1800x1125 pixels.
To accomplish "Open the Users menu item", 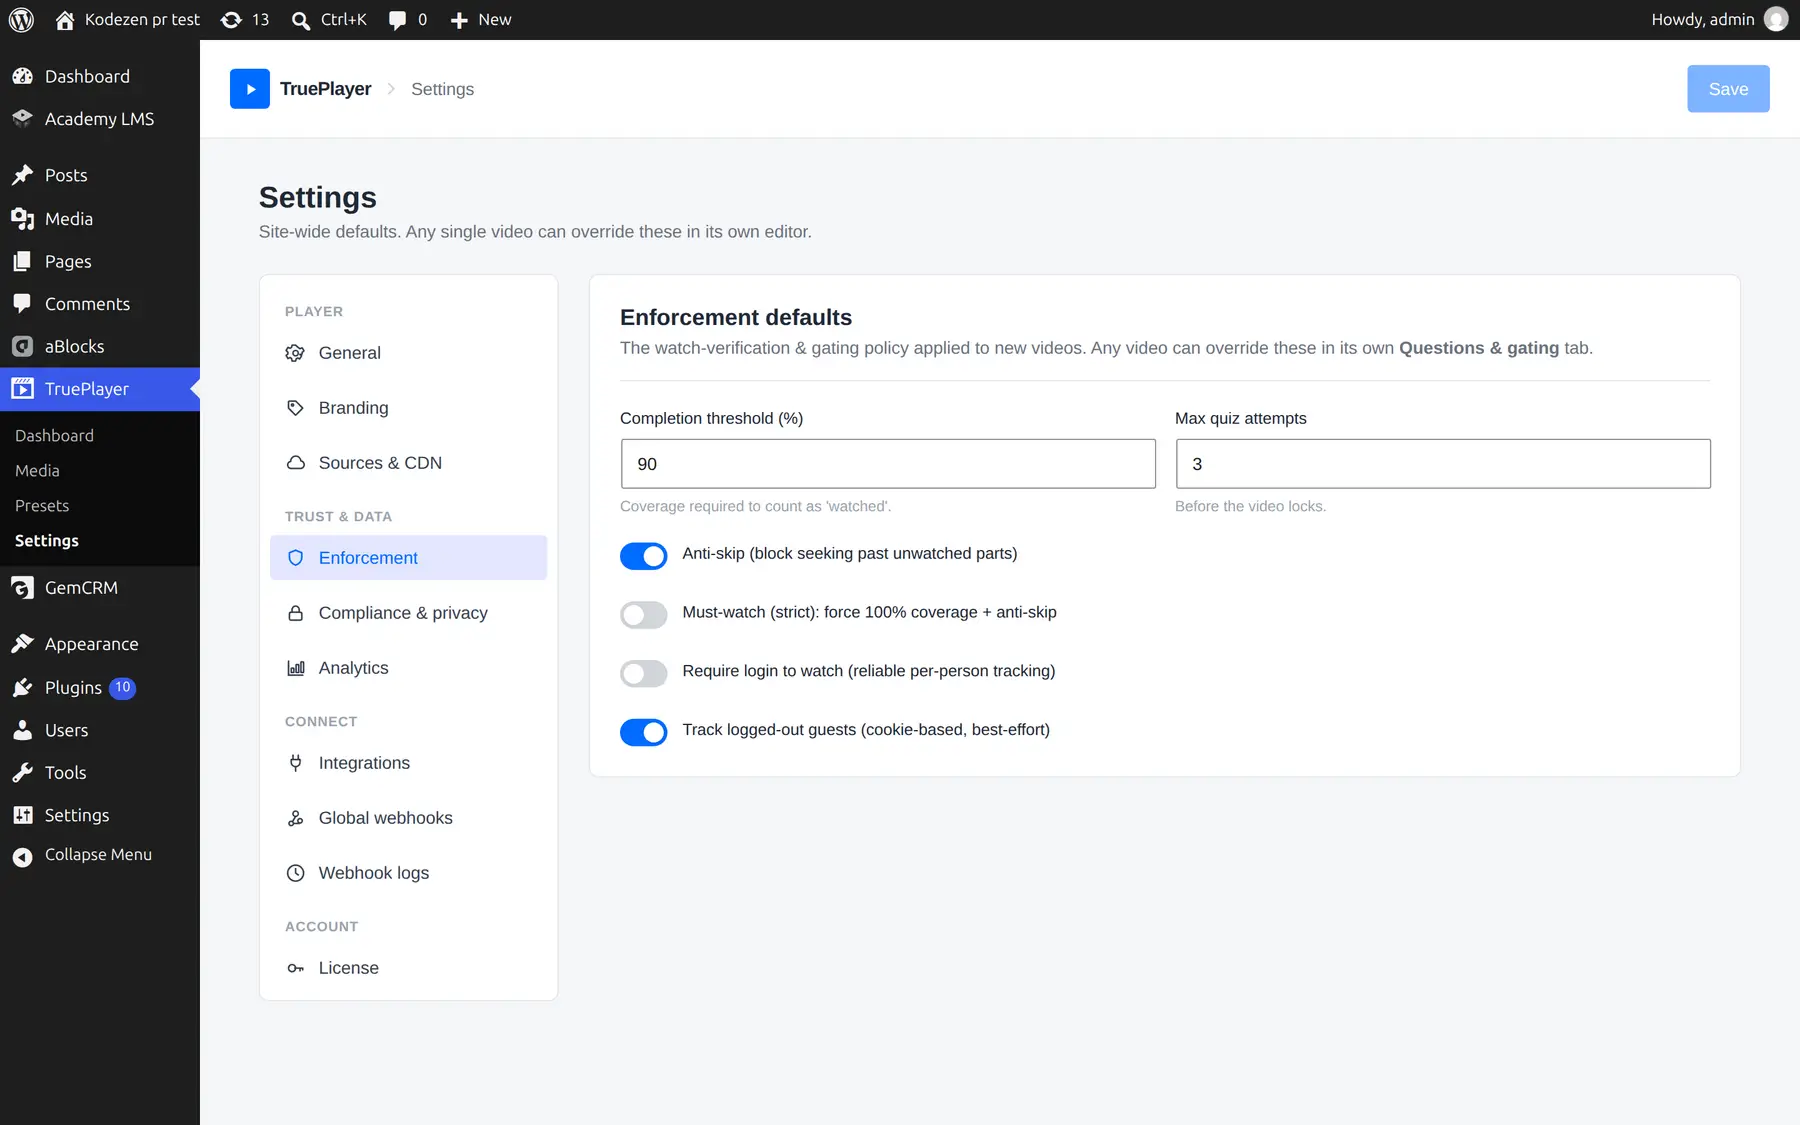I will coord(100,730).
